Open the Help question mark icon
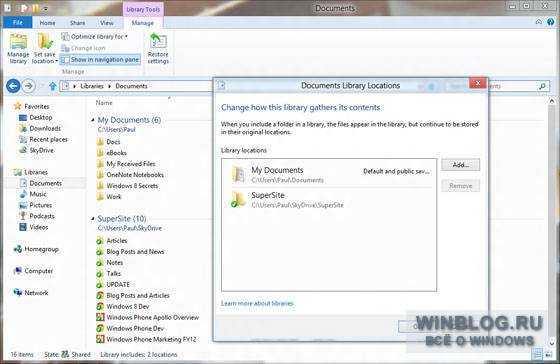Image resolution: width=560 pixels, height=364 pixels. tap(550, 22)
